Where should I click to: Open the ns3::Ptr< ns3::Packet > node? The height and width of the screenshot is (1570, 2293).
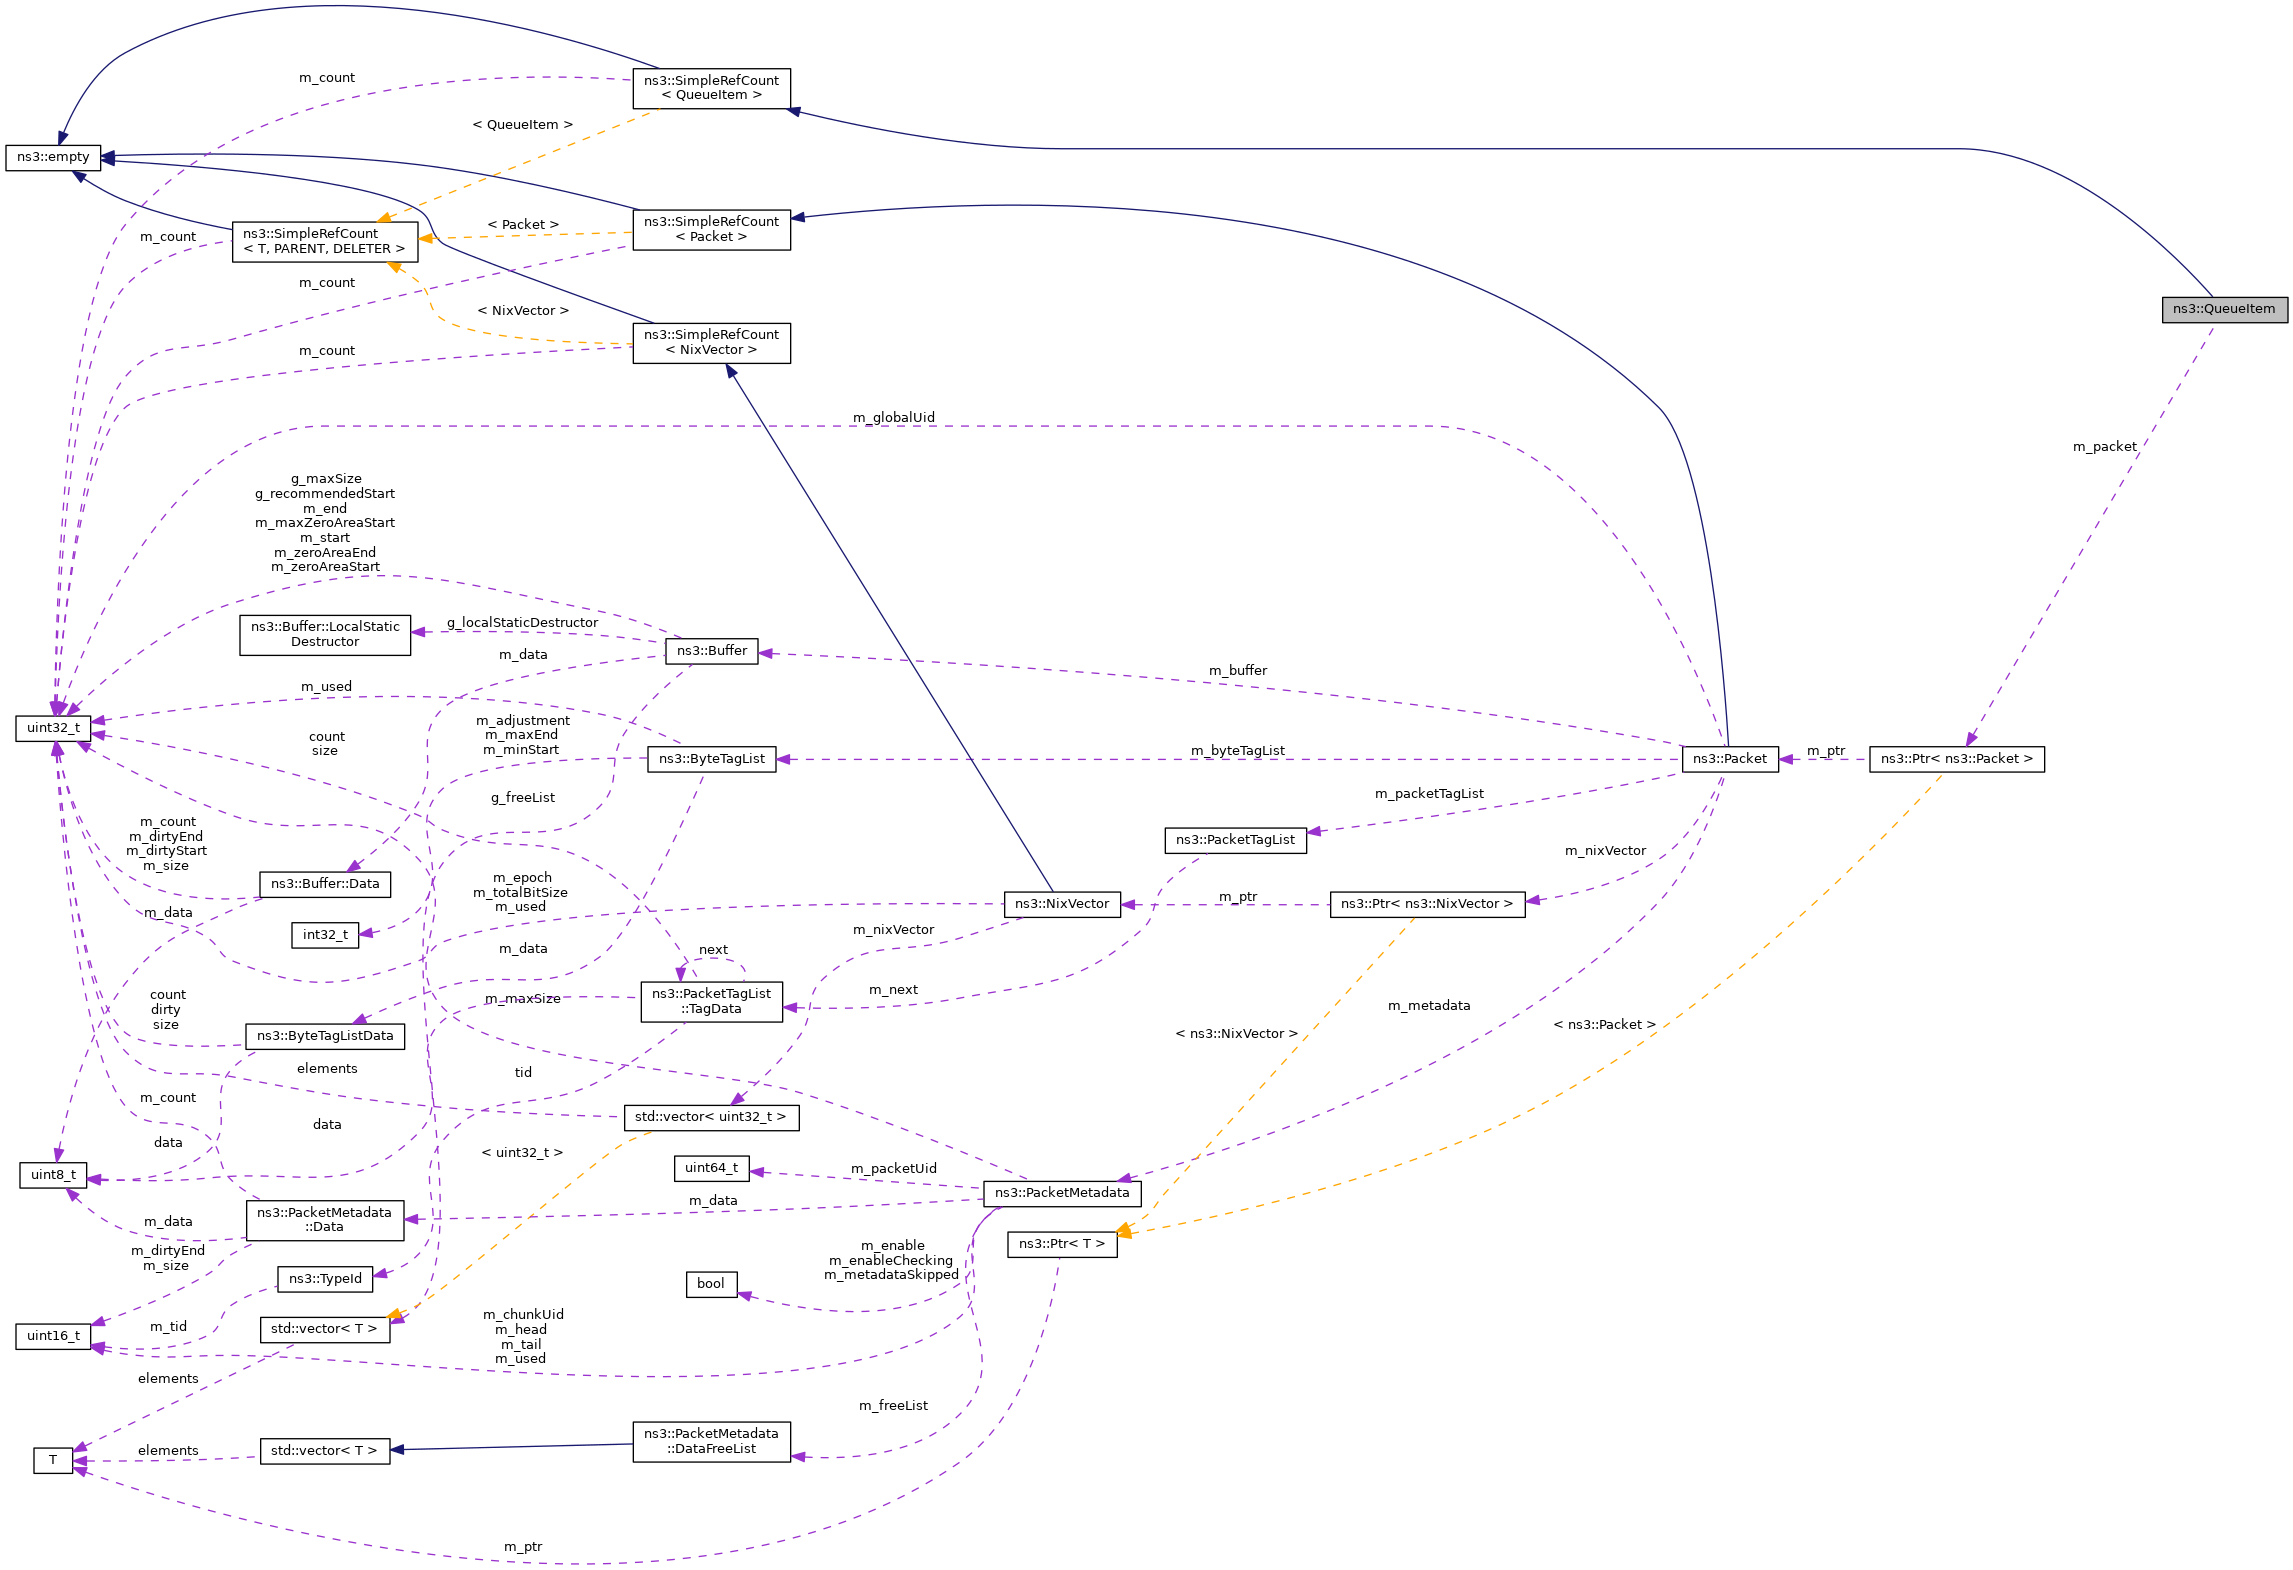click(1956, 759)
